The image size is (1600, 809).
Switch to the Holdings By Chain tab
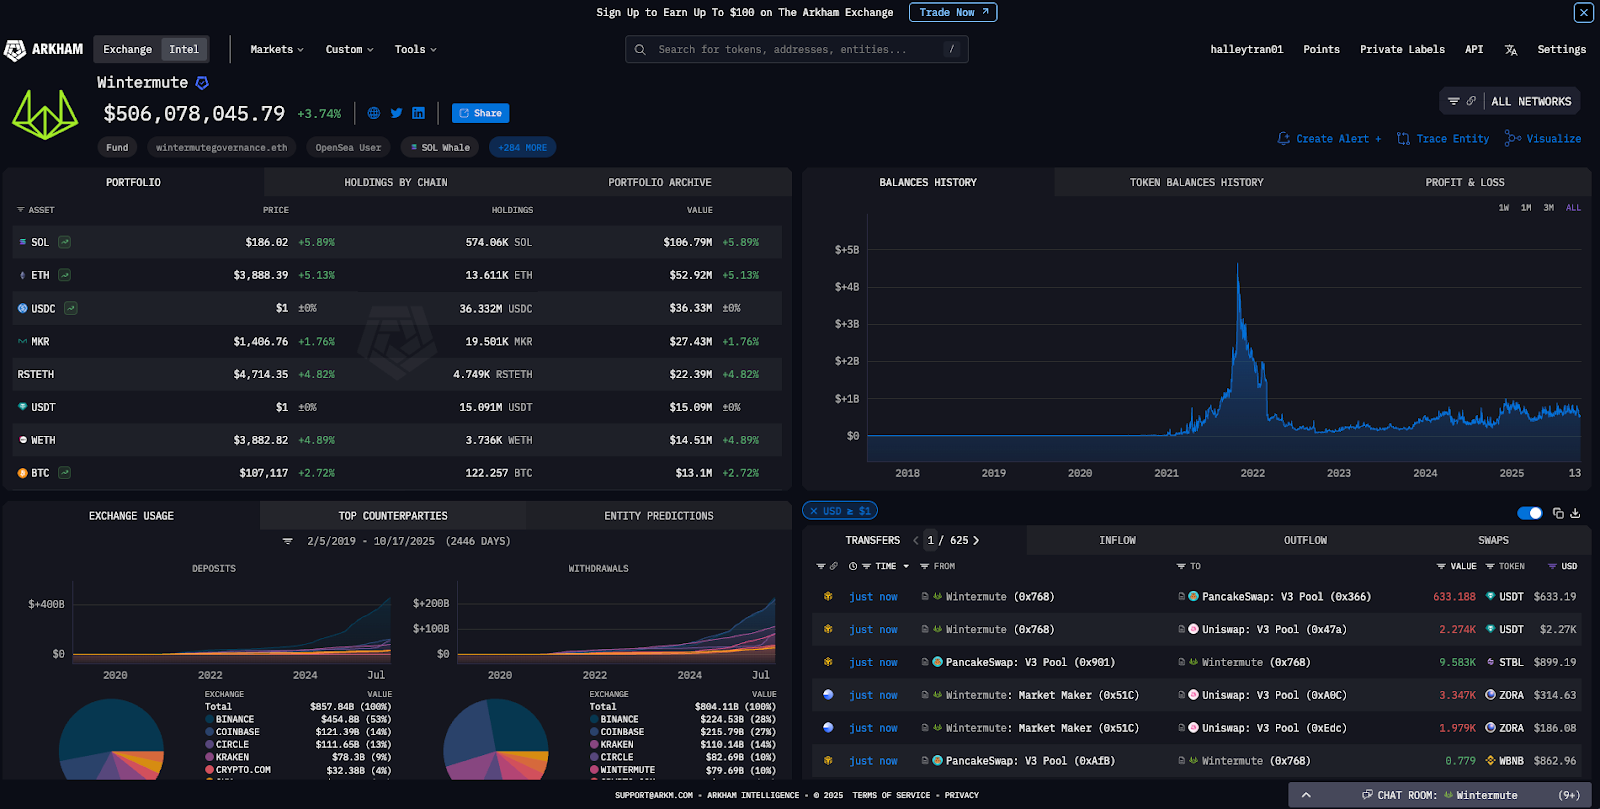pyautogui.click(x=395, y=182)
